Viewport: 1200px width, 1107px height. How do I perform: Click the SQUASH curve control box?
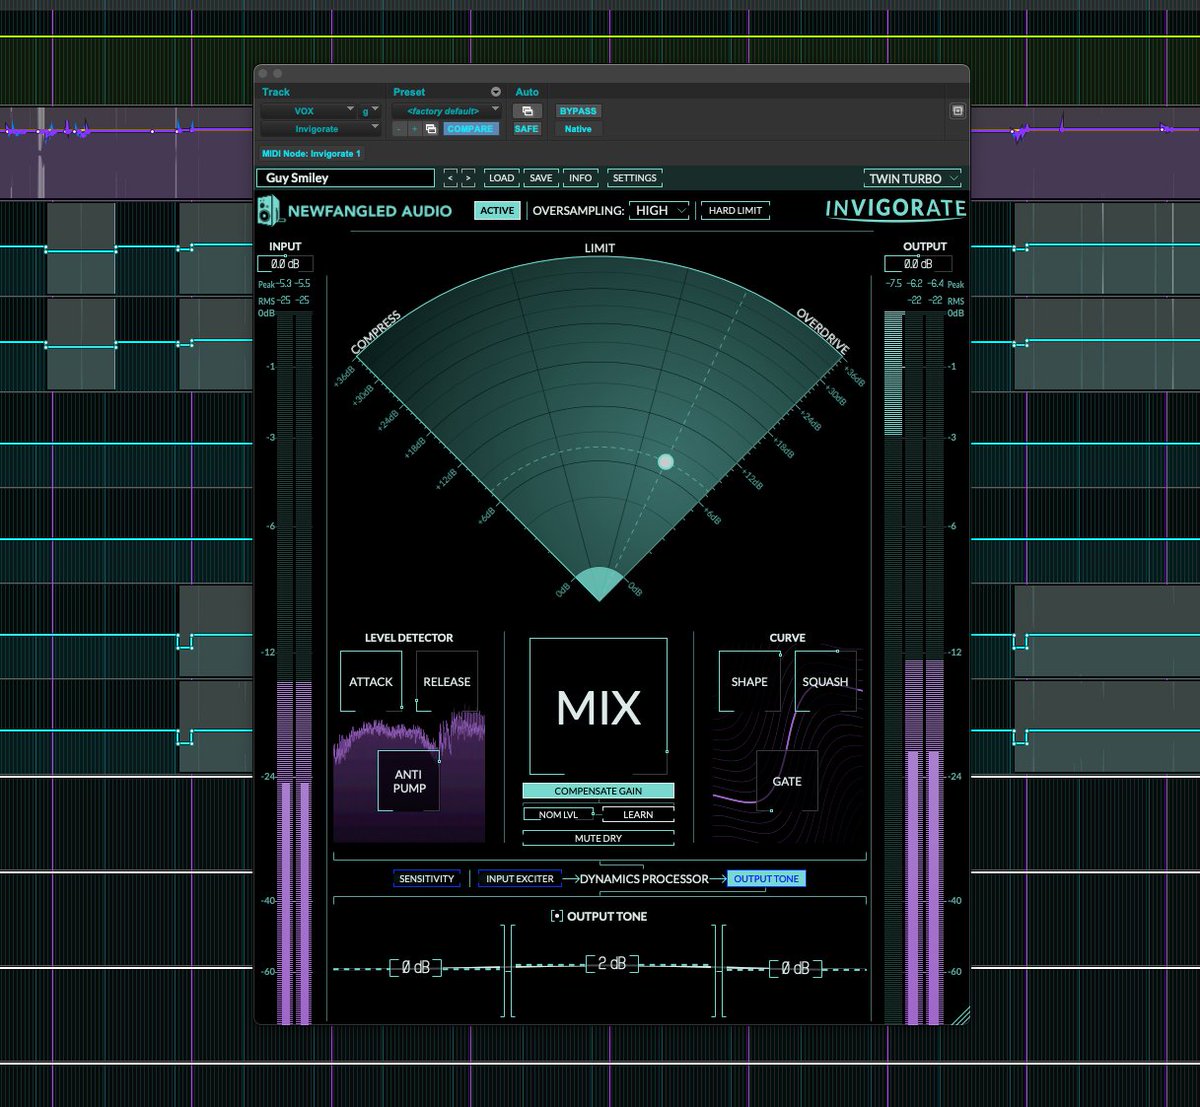coord(825,681)
